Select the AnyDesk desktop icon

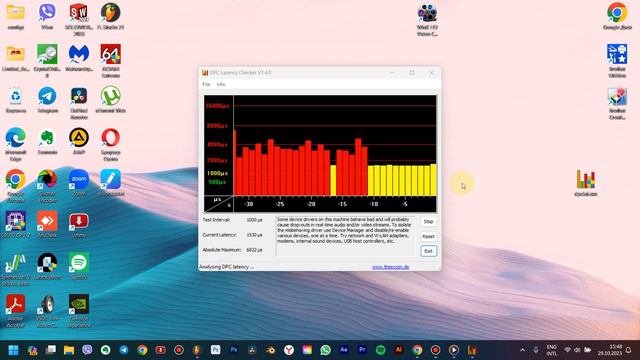tap(47, 224)
